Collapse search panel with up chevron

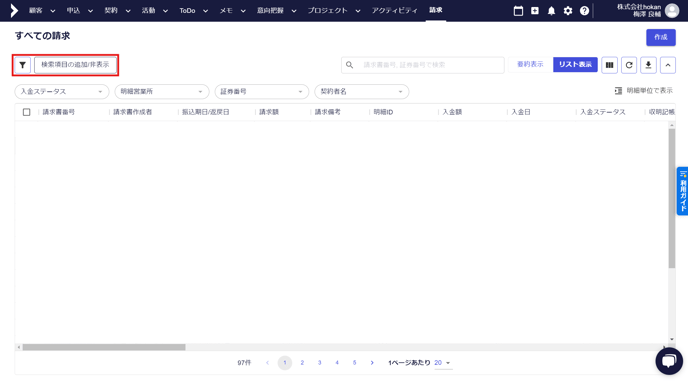[668, 65]
